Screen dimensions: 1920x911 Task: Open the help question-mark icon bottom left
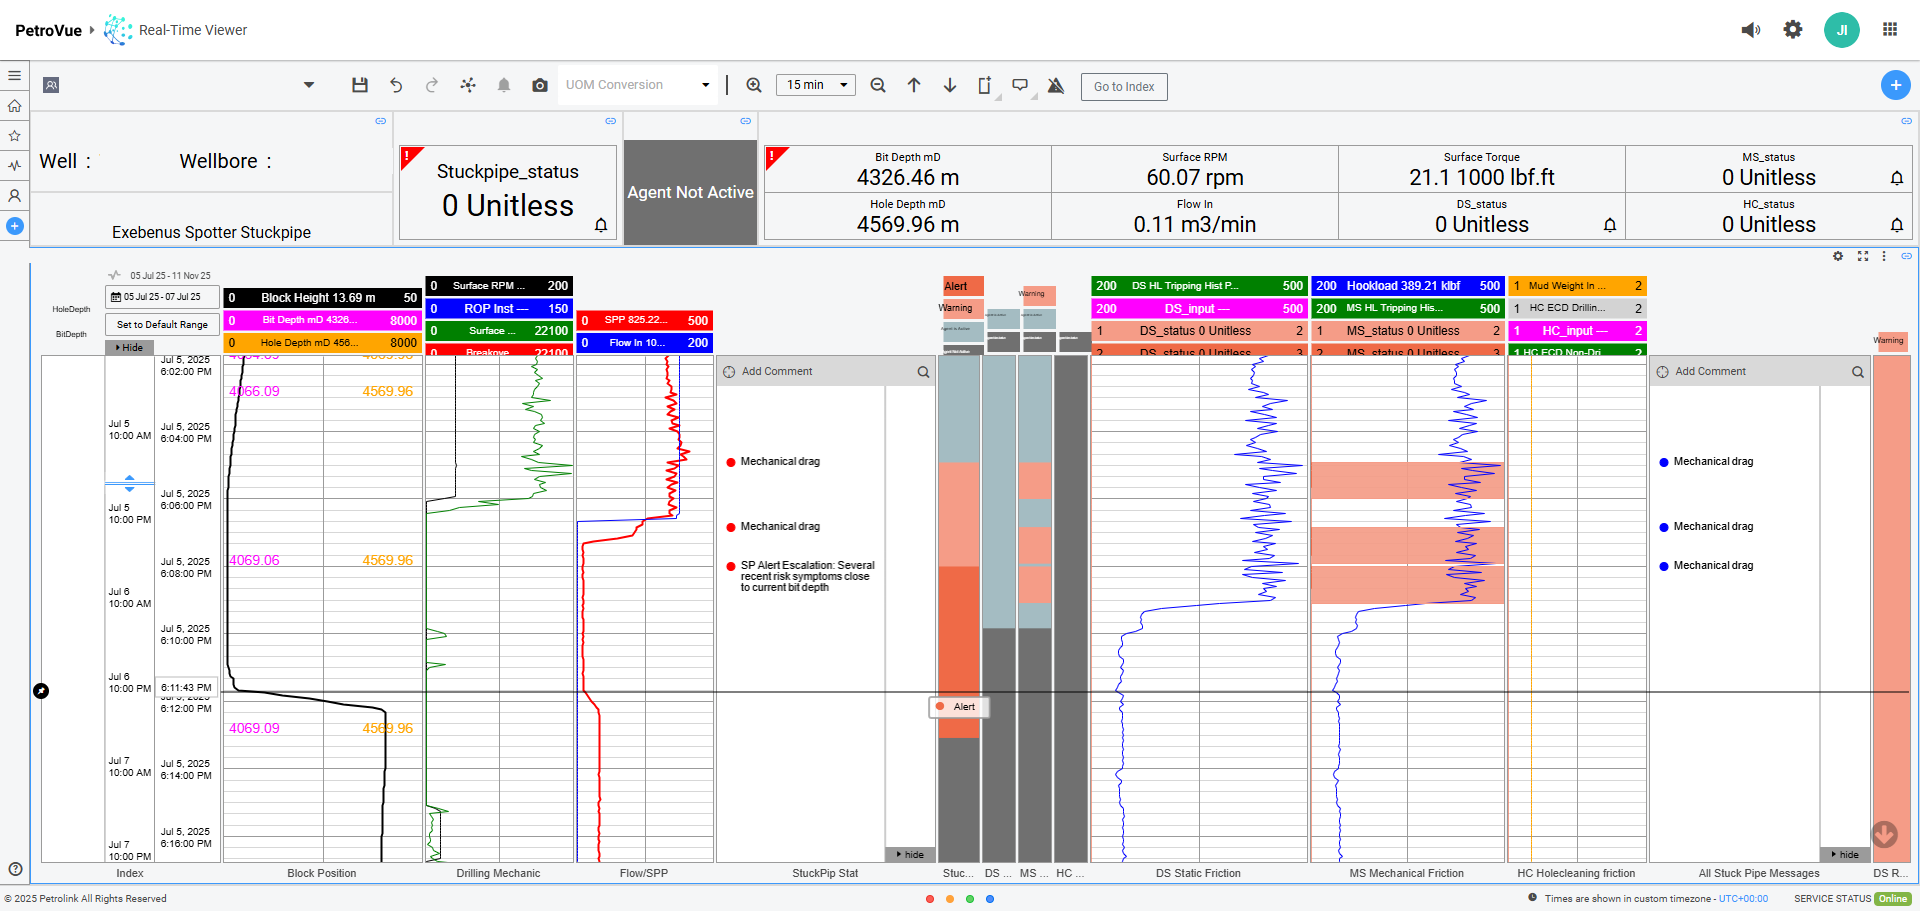14,867
